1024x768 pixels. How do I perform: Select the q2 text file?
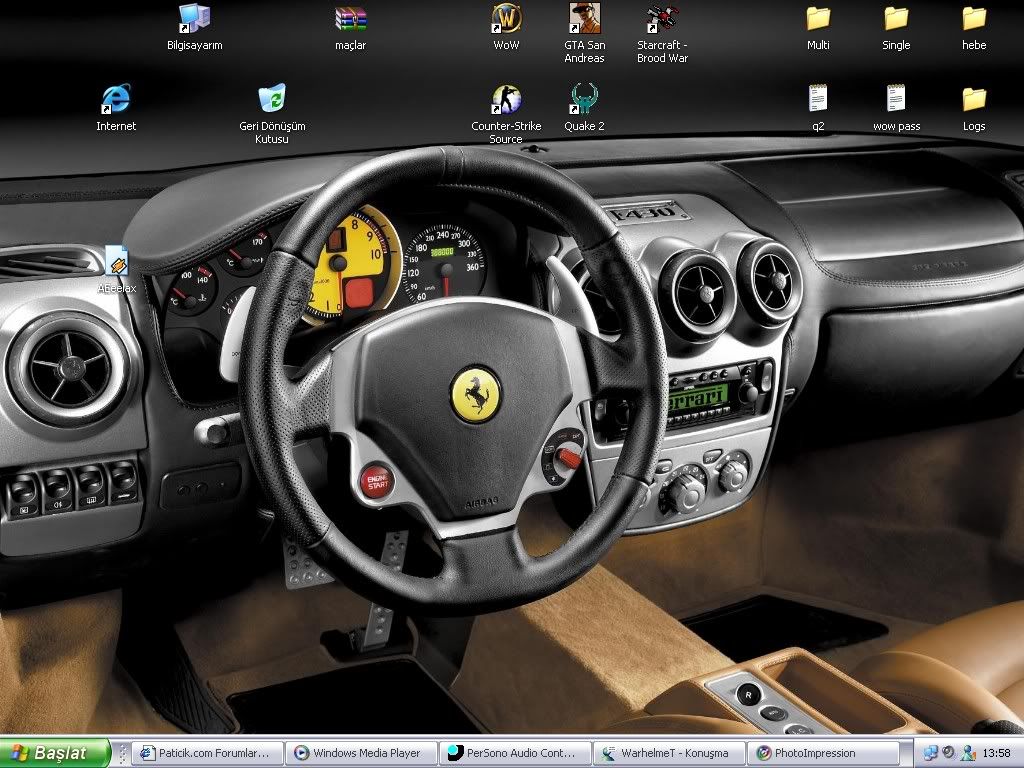tap(818, 99)
